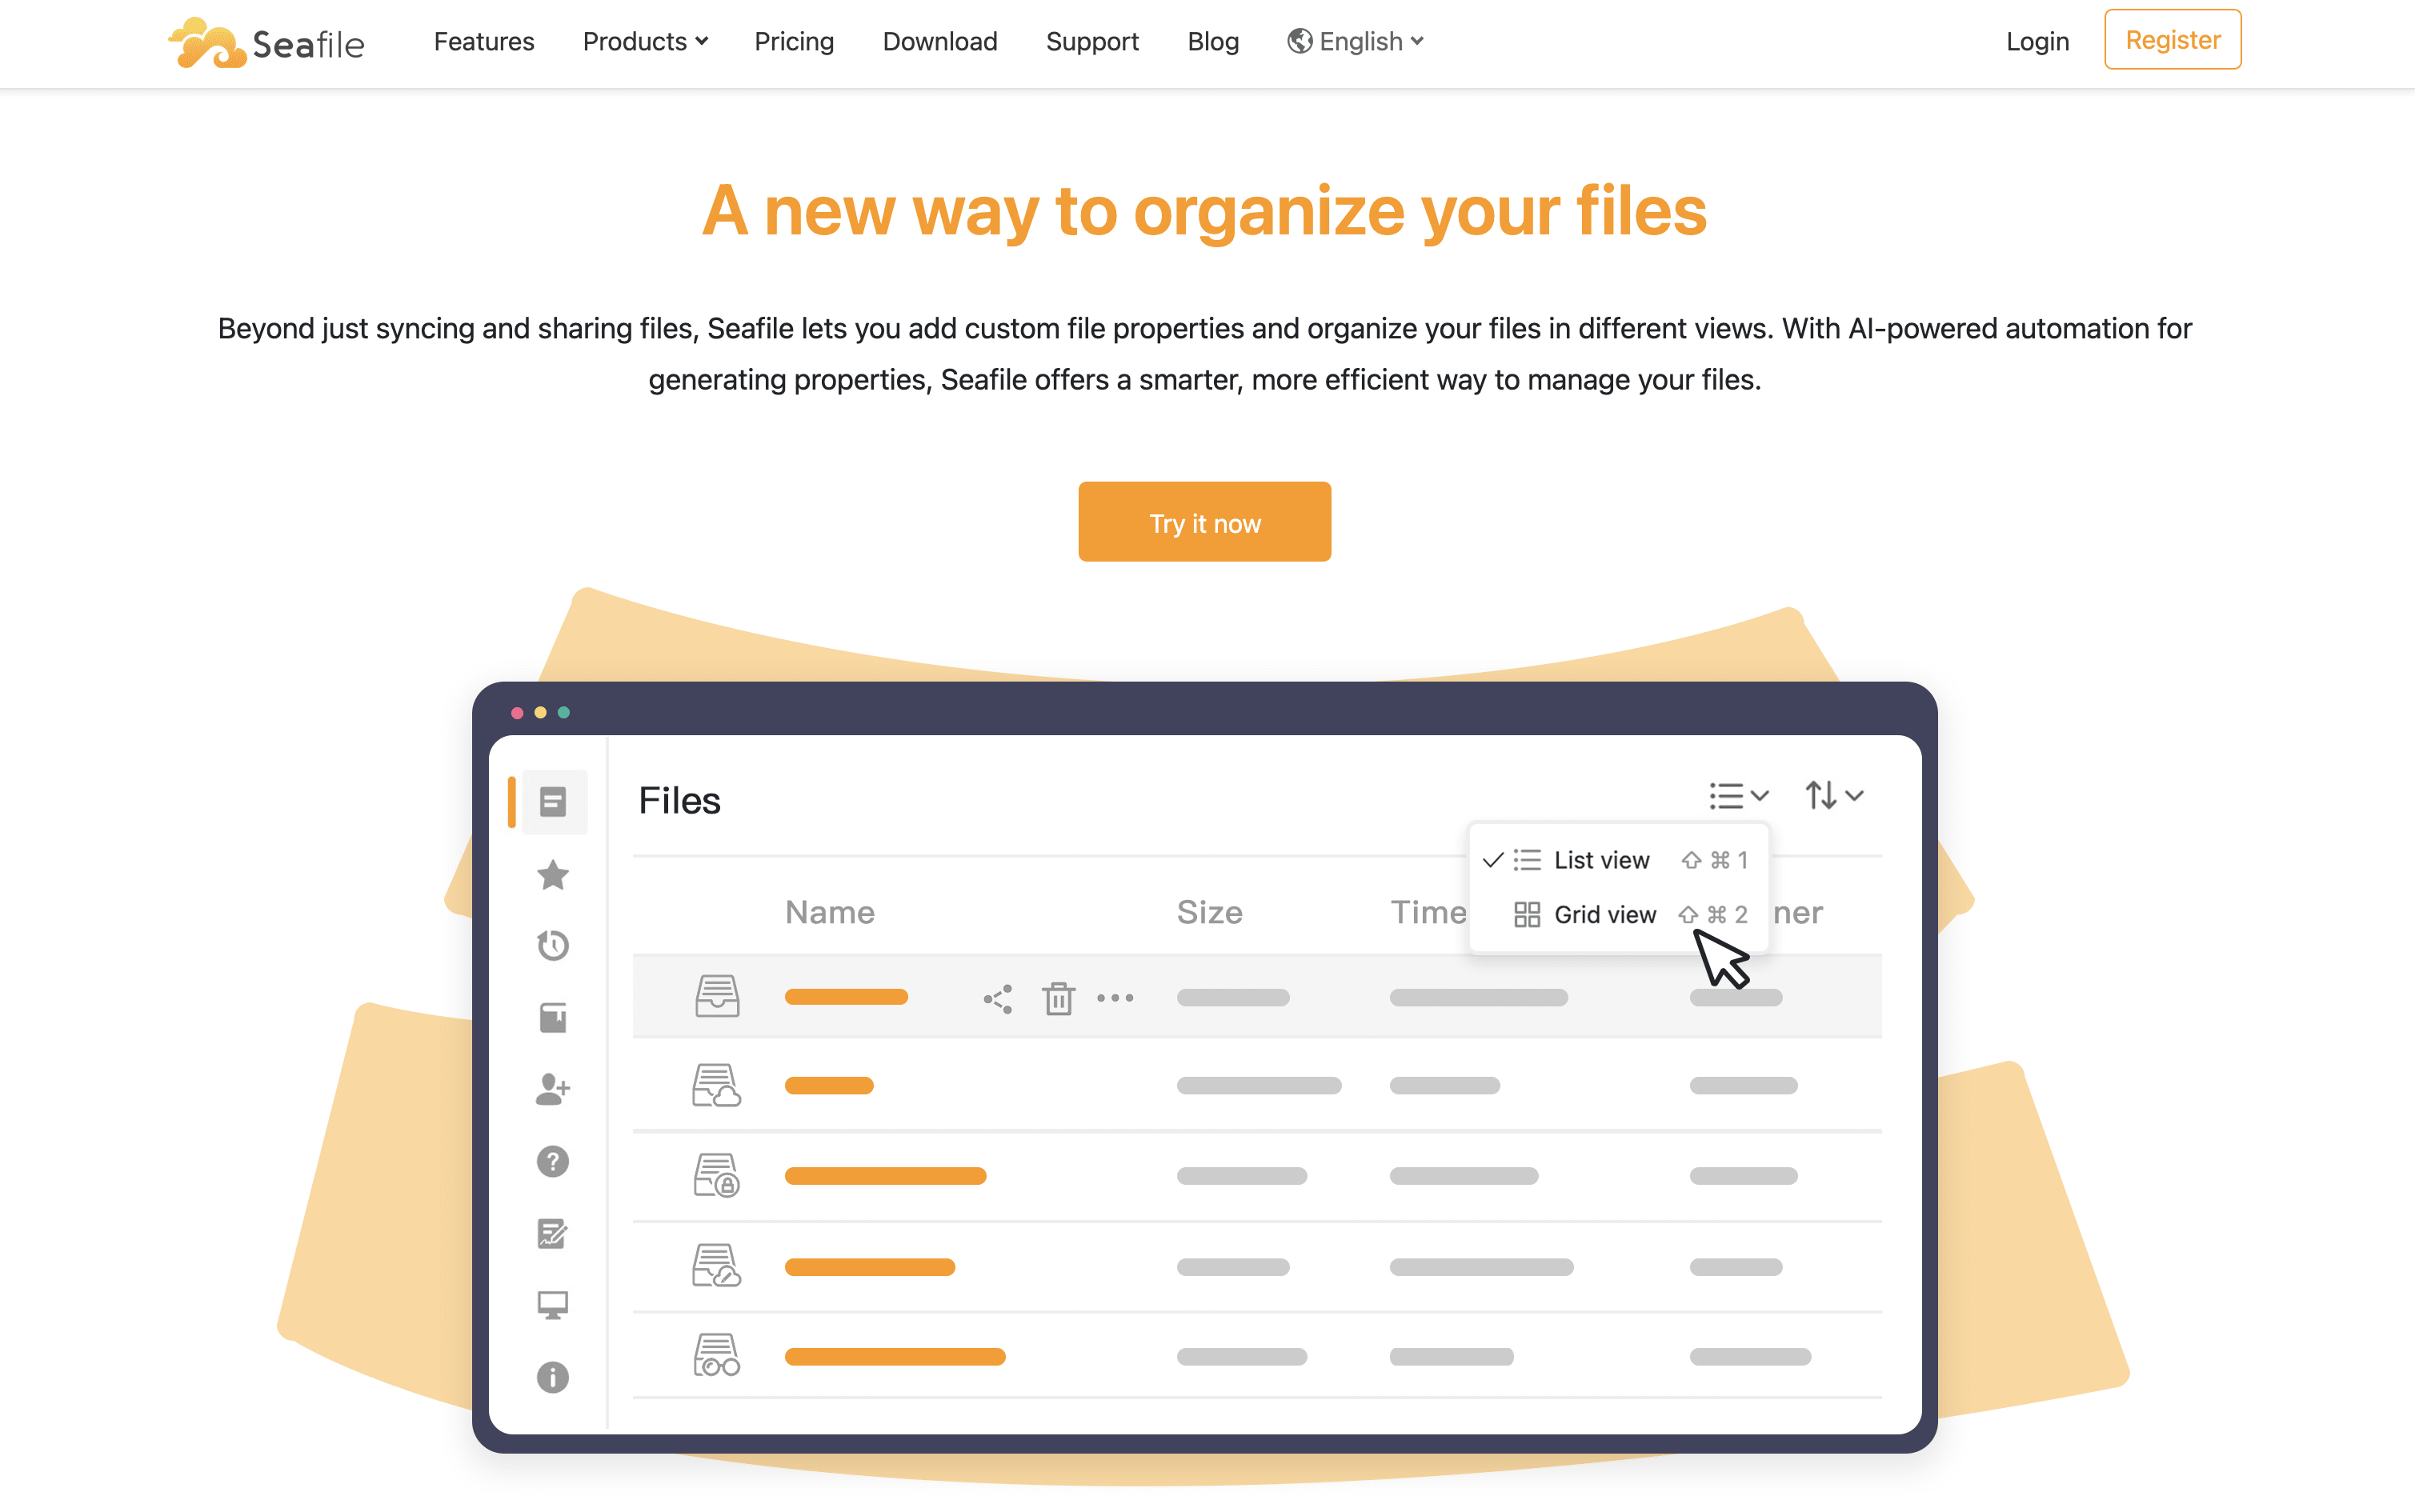This screenshot has width=2415, height=1512.
Task: Click the Register button
Action: tap(2172, 40)
